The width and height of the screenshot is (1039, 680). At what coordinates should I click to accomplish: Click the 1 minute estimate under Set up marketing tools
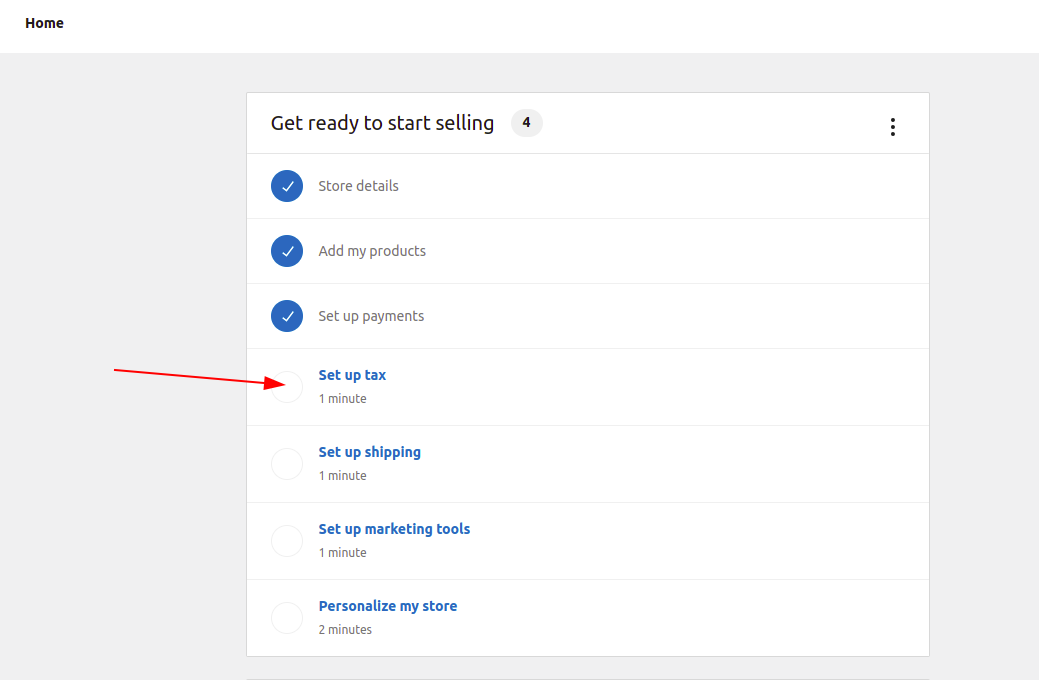tap(343, 552)
